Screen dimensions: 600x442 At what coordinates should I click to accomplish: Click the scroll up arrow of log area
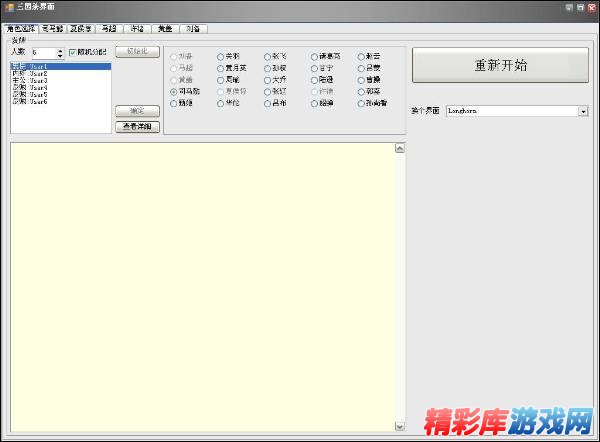pos(400,150)
